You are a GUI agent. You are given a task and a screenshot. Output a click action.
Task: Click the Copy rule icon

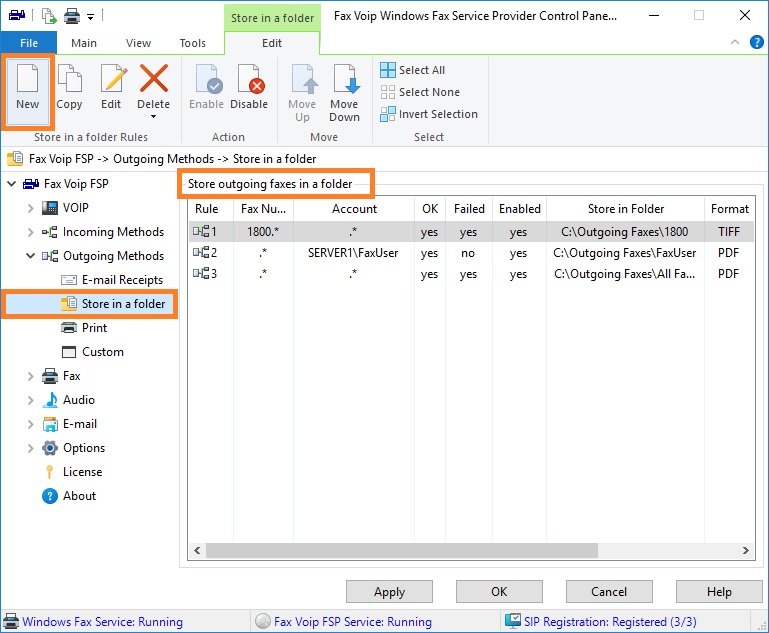[x=70, y=78]
